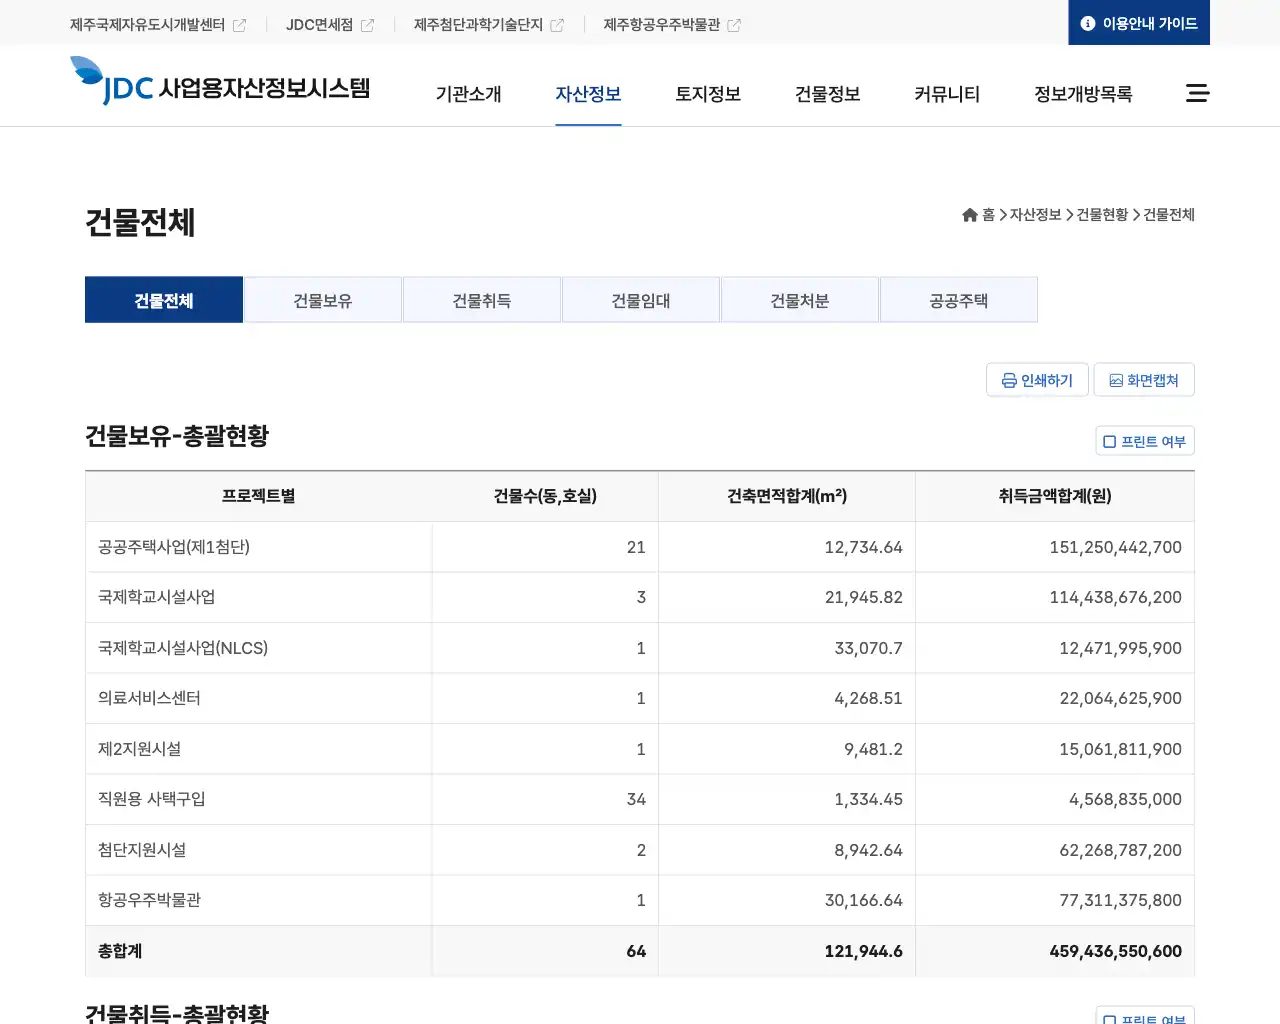This screenshot has width=1280, height=1024.
Task: Open the 정보개방목록 menu
Action: pos(1083,94)
